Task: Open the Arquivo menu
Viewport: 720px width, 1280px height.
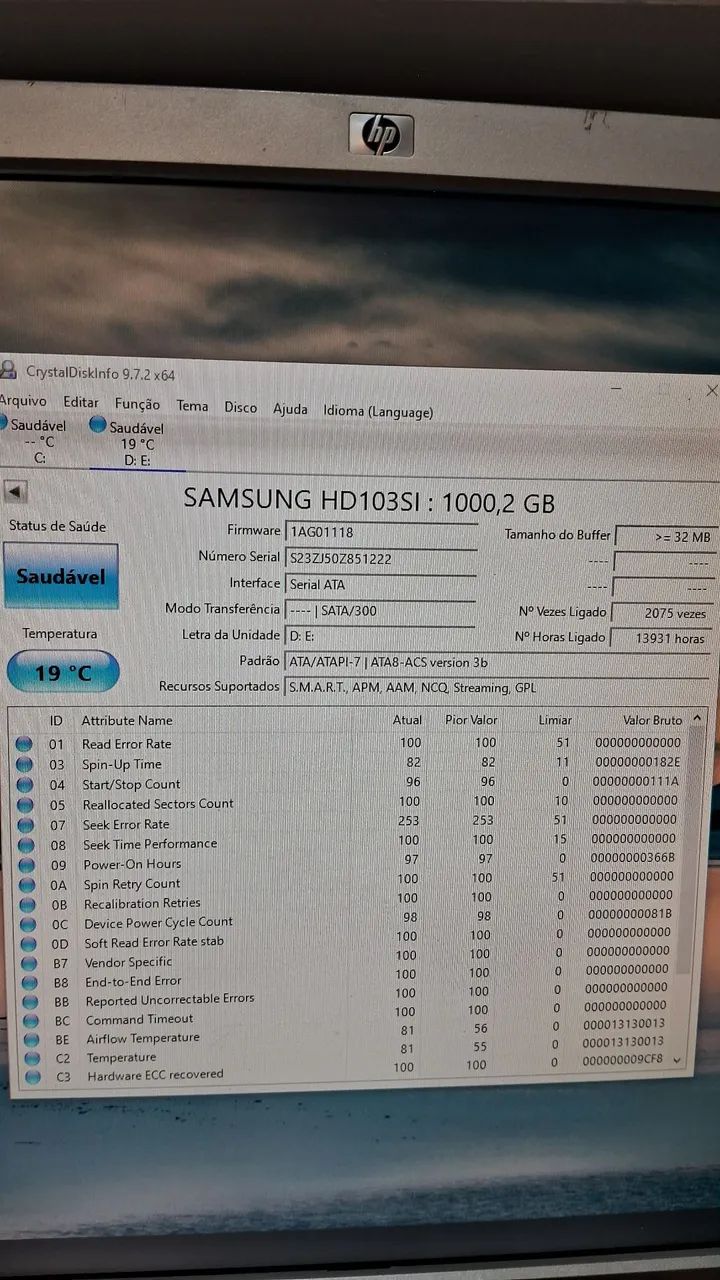Action: (22, 401)
